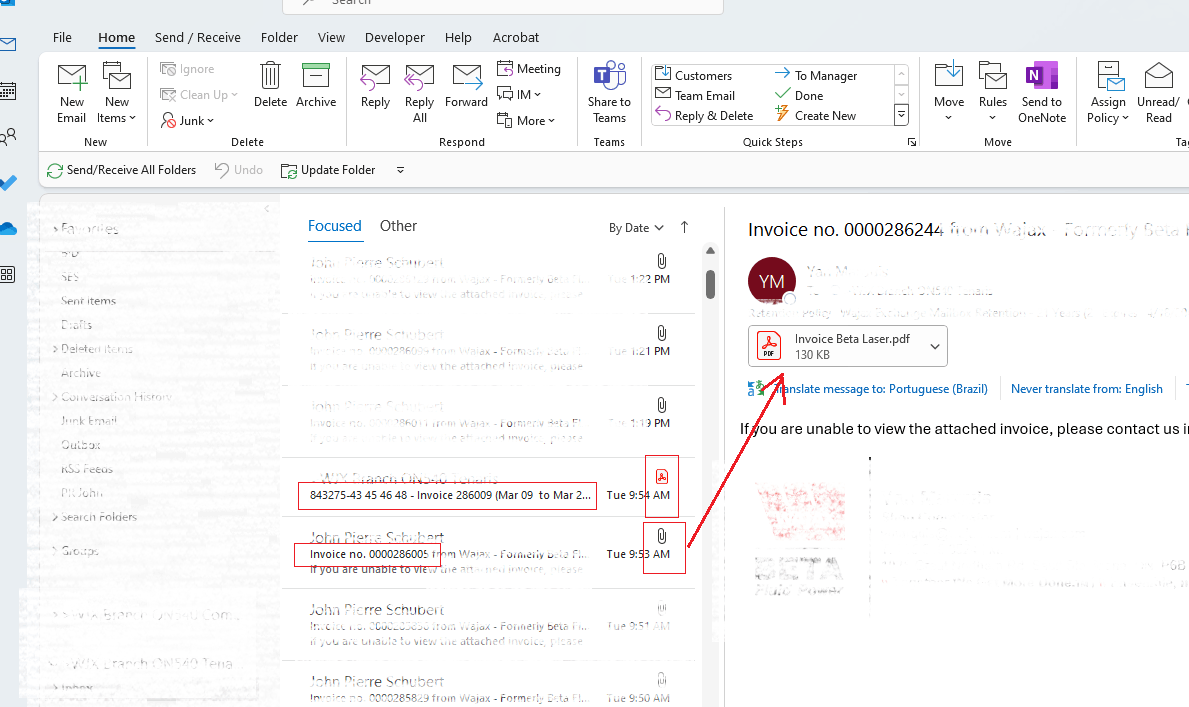The height and width of the screenshot is (707, 1189).
Task: Reply to the sender
Action: pyautogui.click(x=375, y=86)
